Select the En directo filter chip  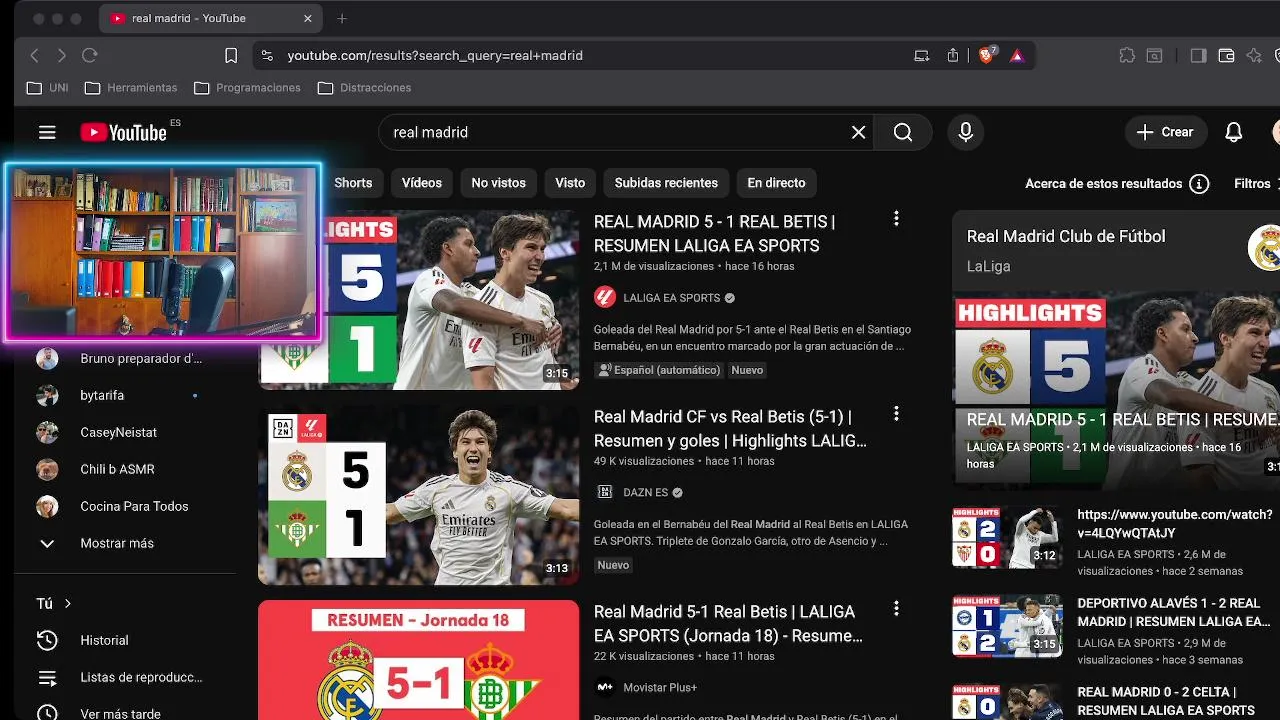(x=776, y=183)
